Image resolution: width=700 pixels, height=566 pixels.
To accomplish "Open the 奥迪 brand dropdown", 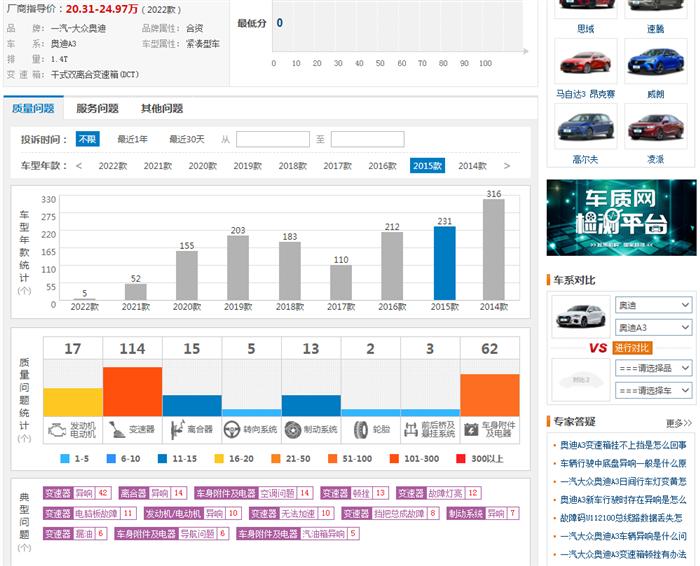I will [654, 305].
